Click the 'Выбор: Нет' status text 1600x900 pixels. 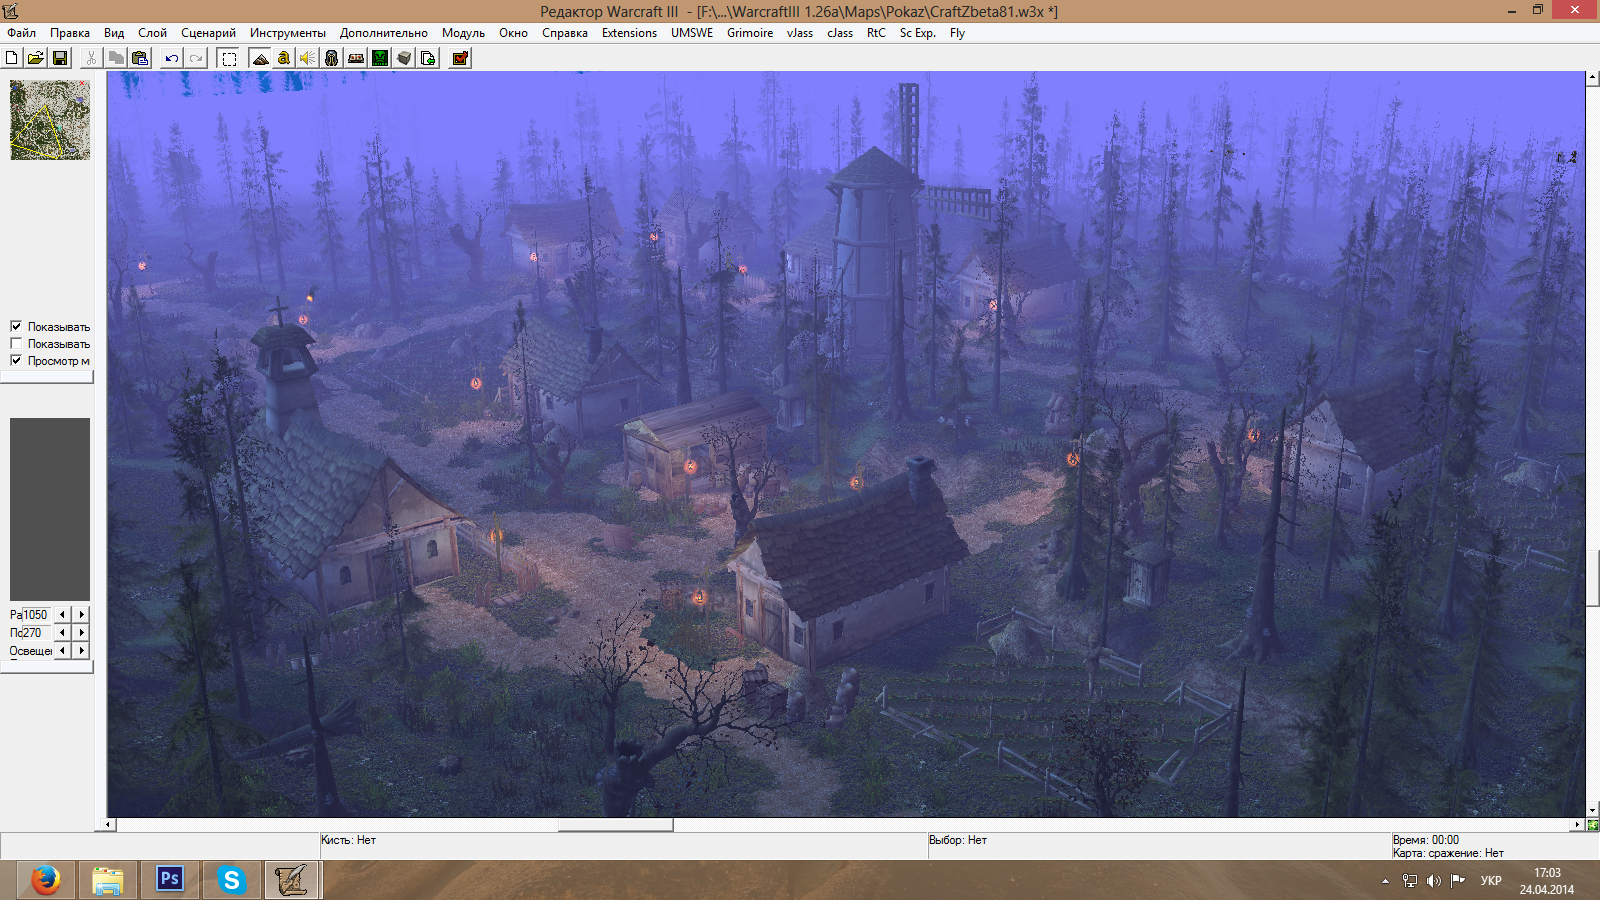coord(957,840)
